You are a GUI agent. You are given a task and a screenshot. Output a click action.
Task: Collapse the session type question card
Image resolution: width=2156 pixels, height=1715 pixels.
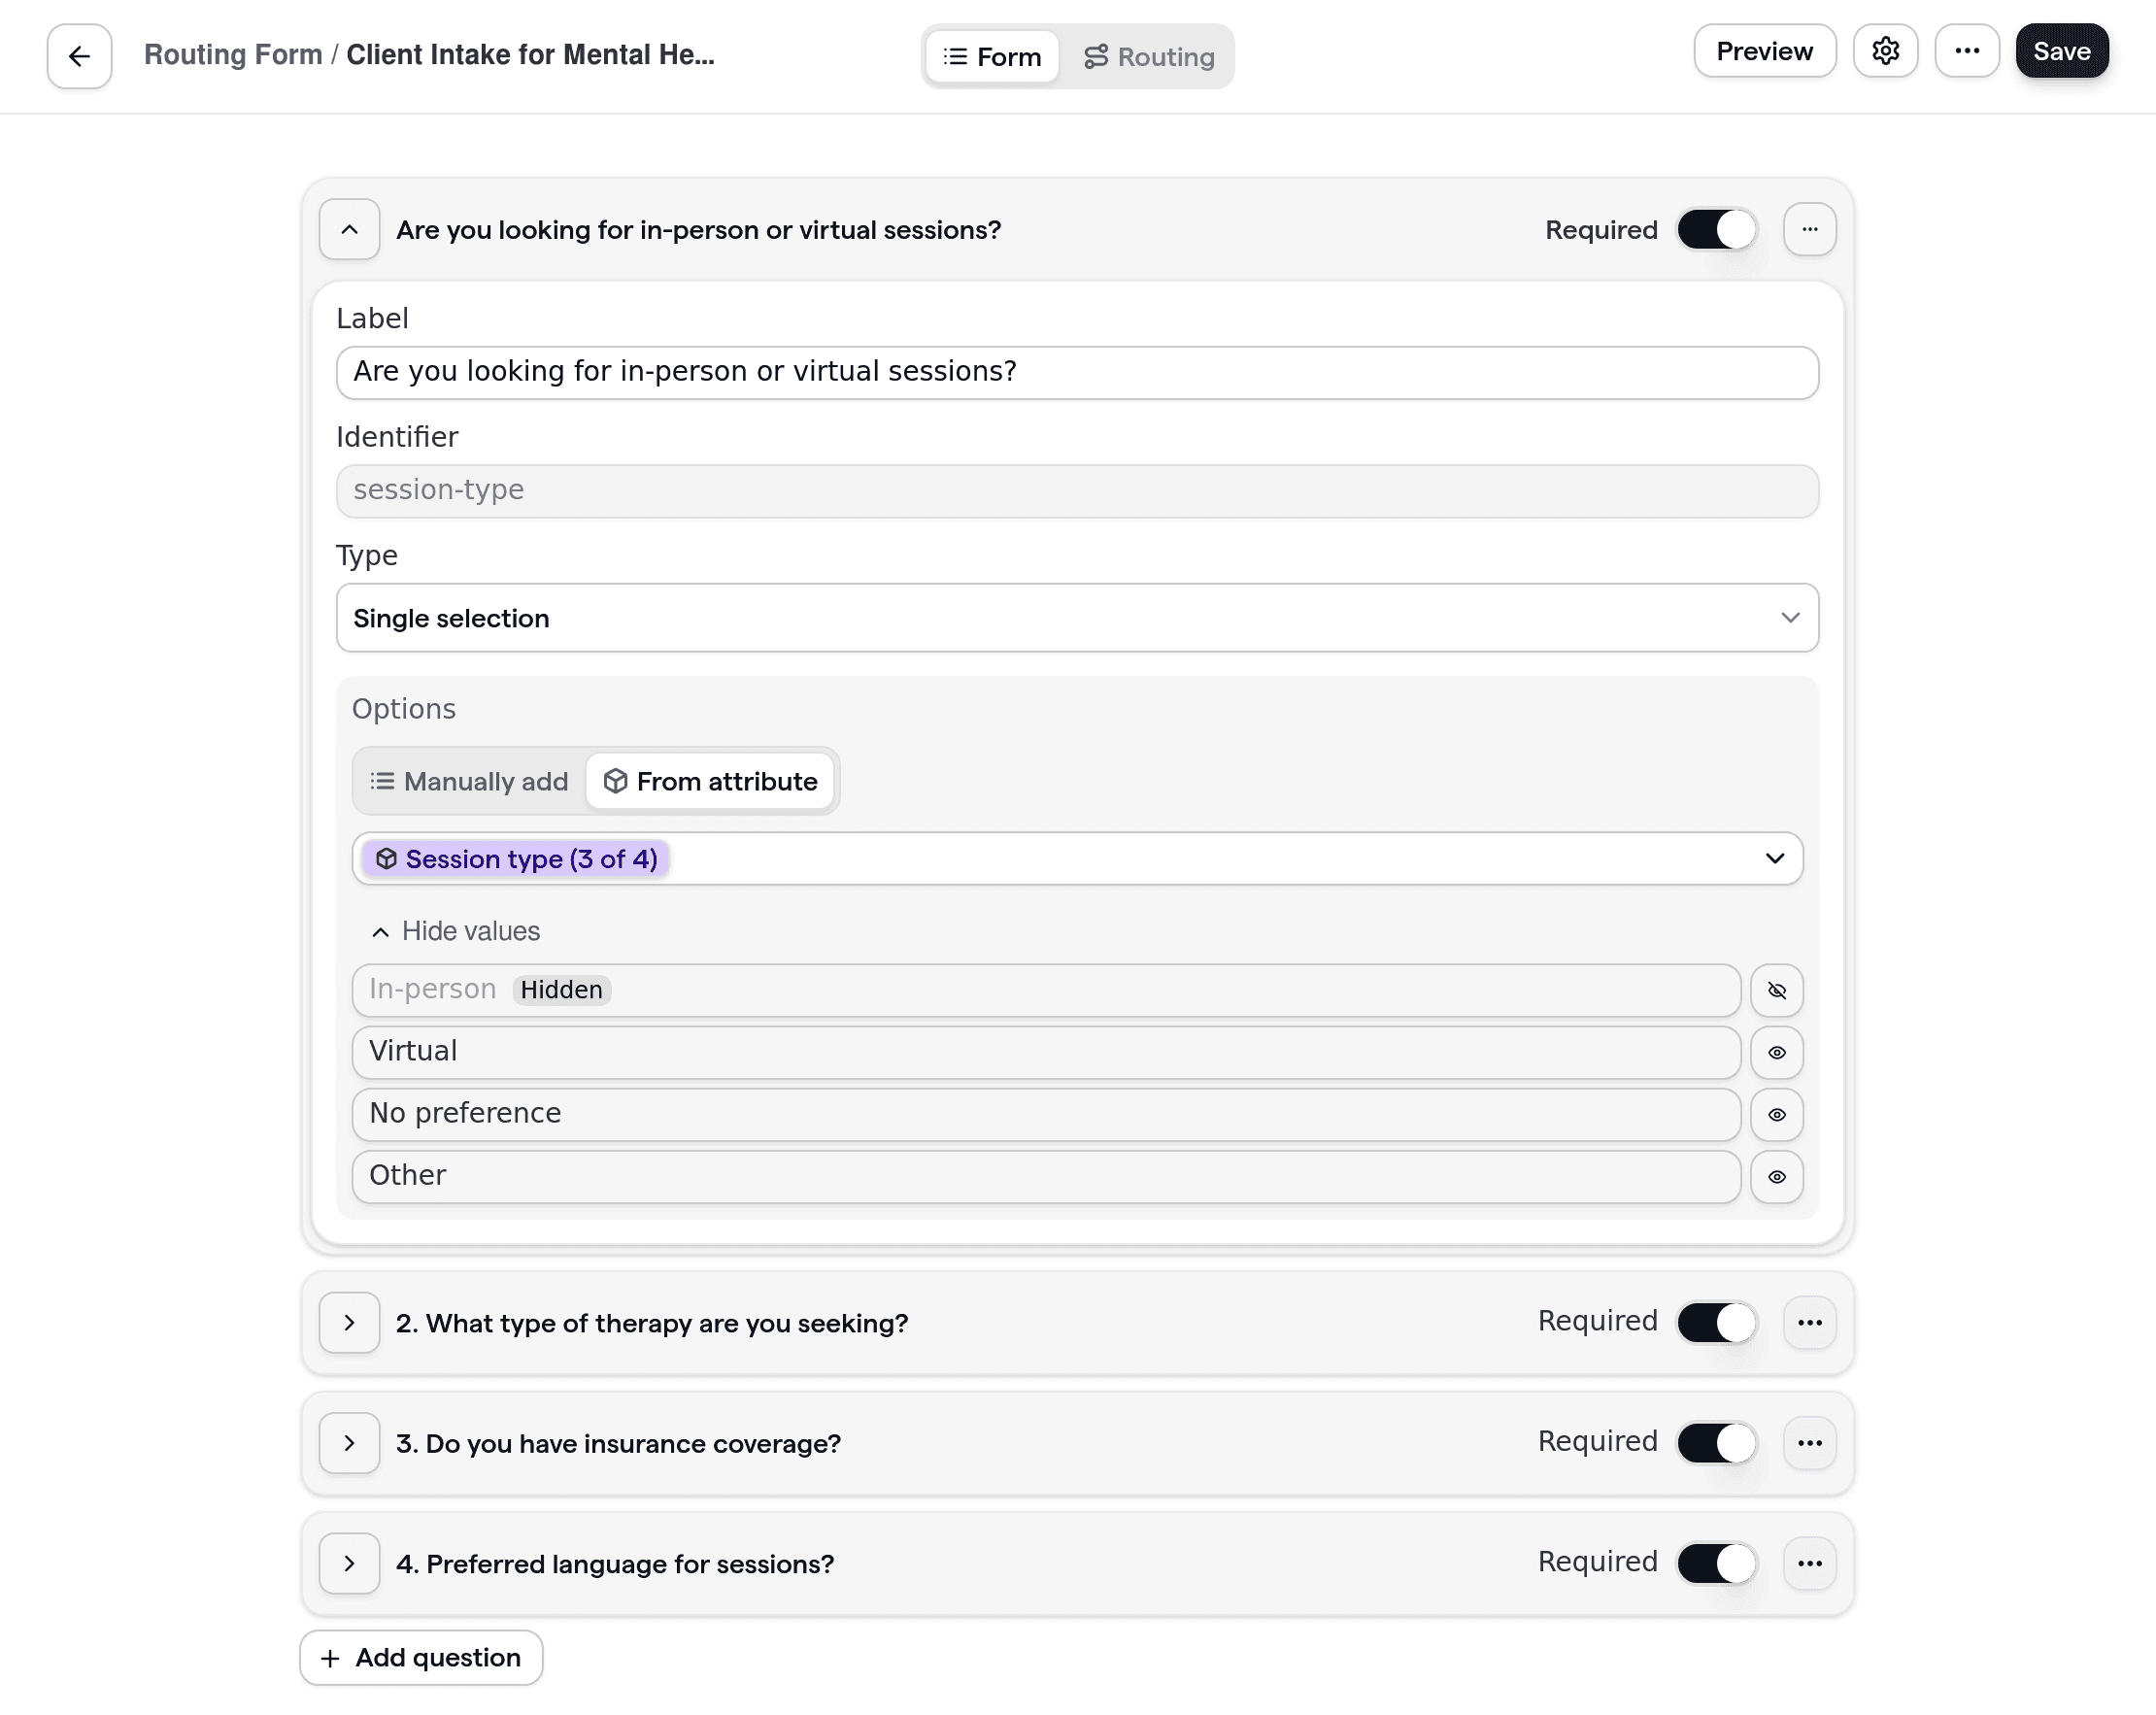point(349,229)
